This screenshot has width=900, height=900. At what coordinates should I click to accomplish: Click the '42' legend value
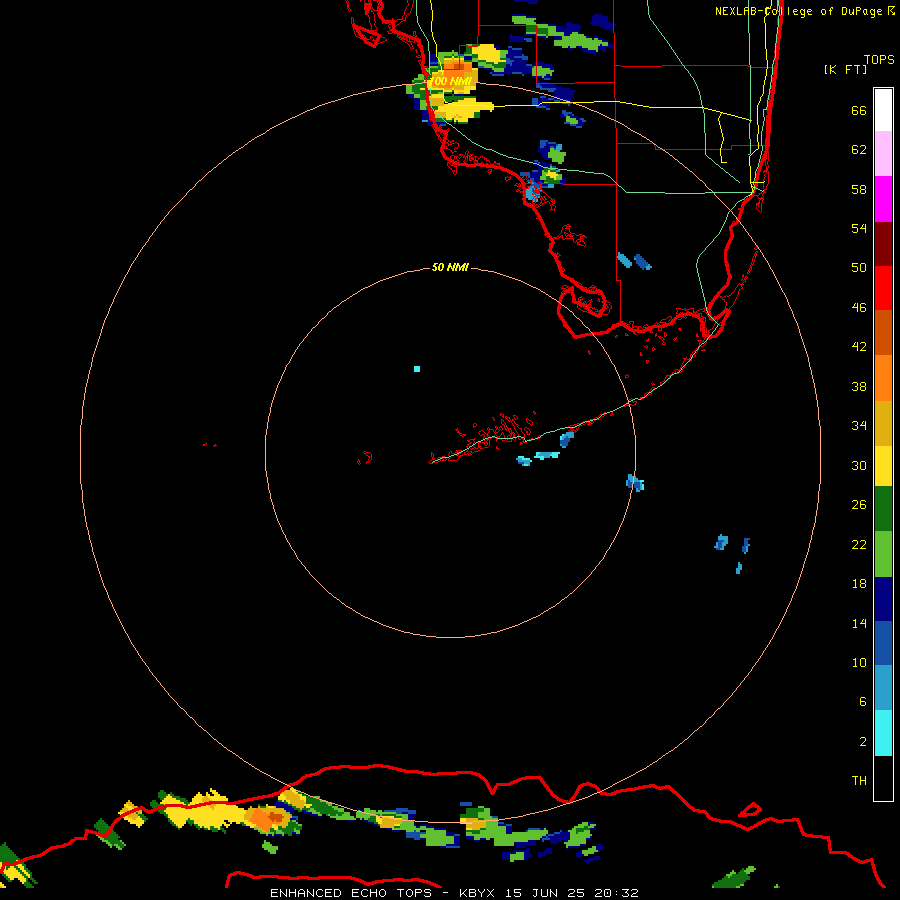click(x=859, y=347)
